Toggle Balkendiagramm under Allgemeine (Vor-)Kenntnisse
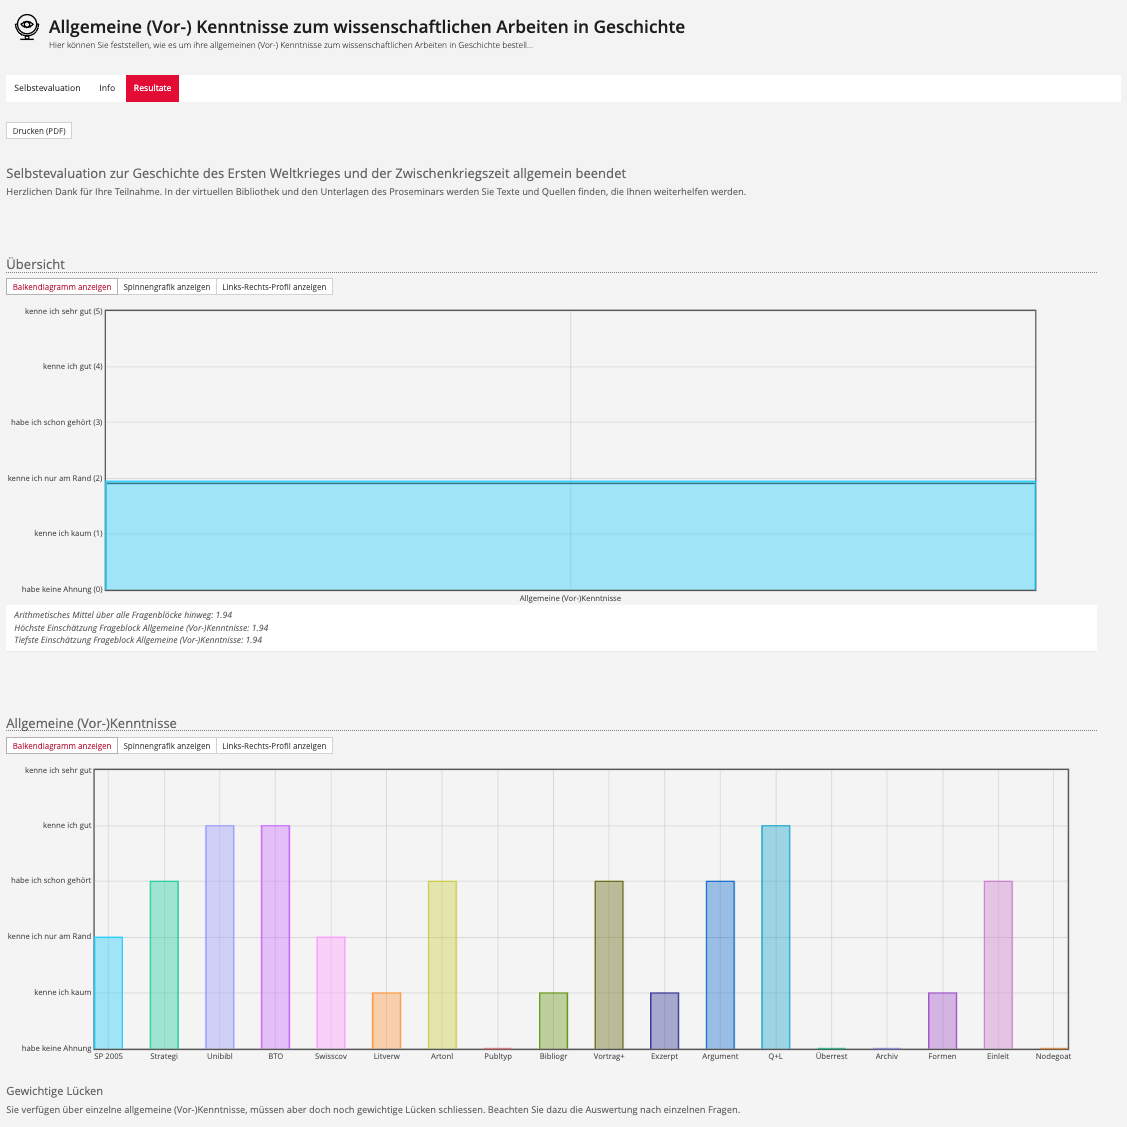1127x1127 pixels. pos(62,746)
